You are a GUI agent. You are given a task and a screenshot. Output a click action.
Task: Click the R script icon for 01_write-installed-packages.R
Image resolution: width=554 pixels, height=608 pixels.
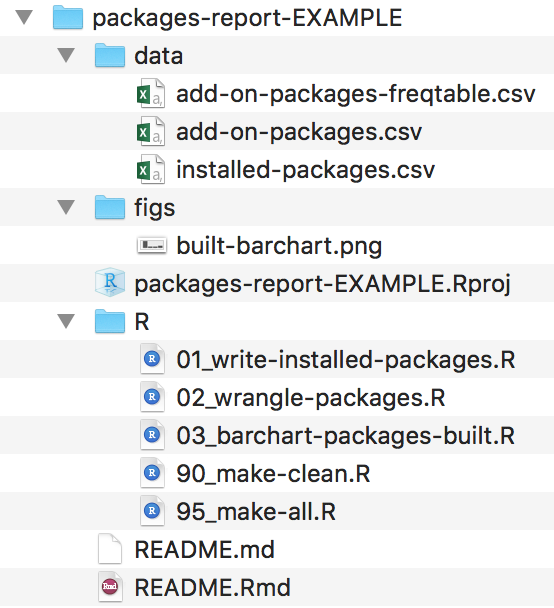(152, 359)
